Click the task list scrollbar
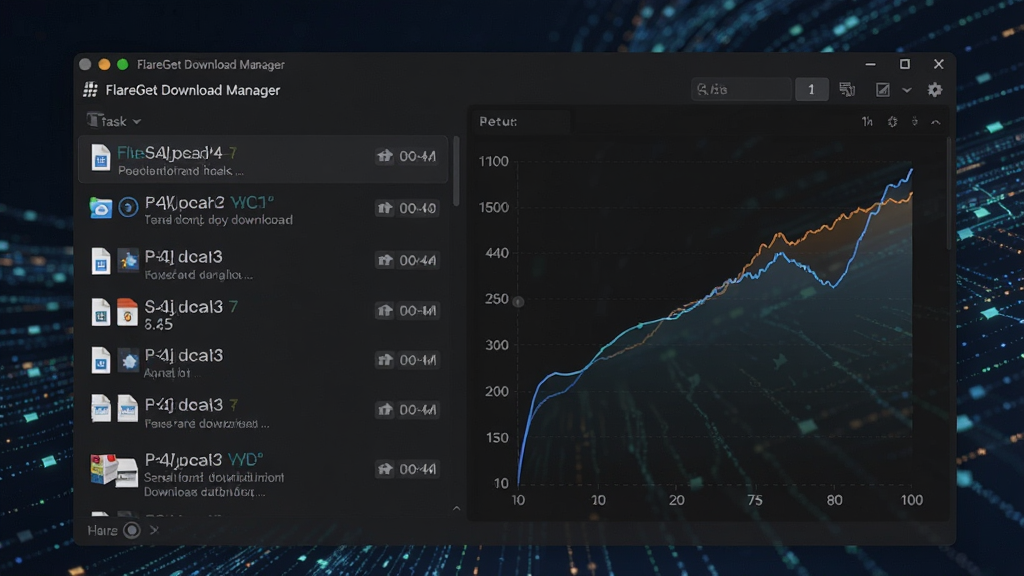The width and height of the screenshot is (1024, 576). point(456,171)
